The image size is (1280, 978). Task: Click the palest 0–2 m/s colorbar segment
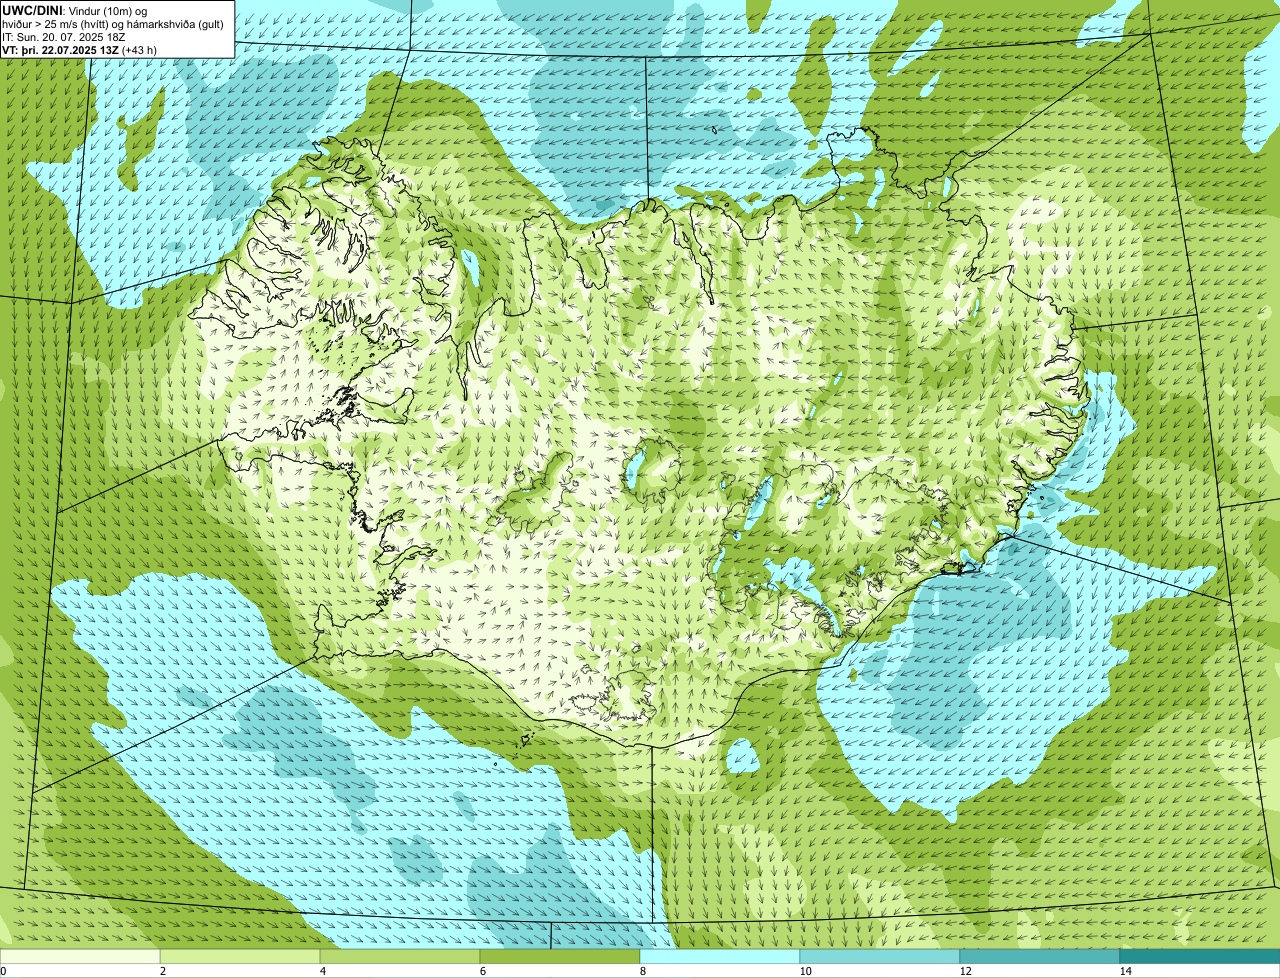pos(80,956)
